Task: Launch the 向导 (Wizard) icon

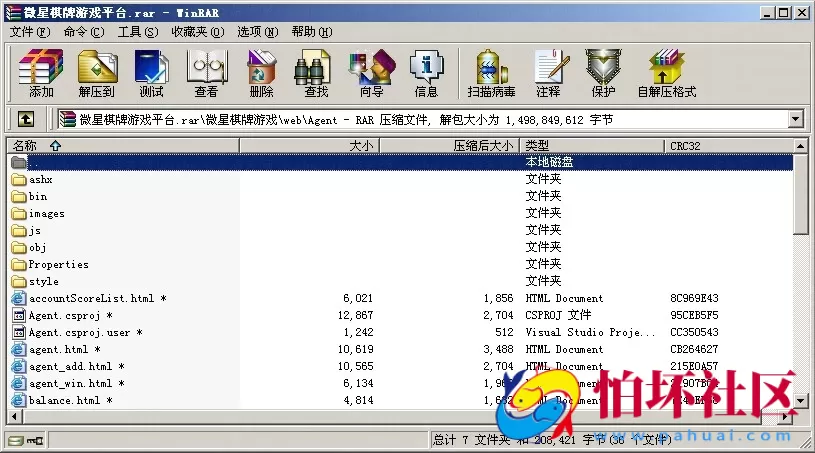Action: (x=372, y=73)
